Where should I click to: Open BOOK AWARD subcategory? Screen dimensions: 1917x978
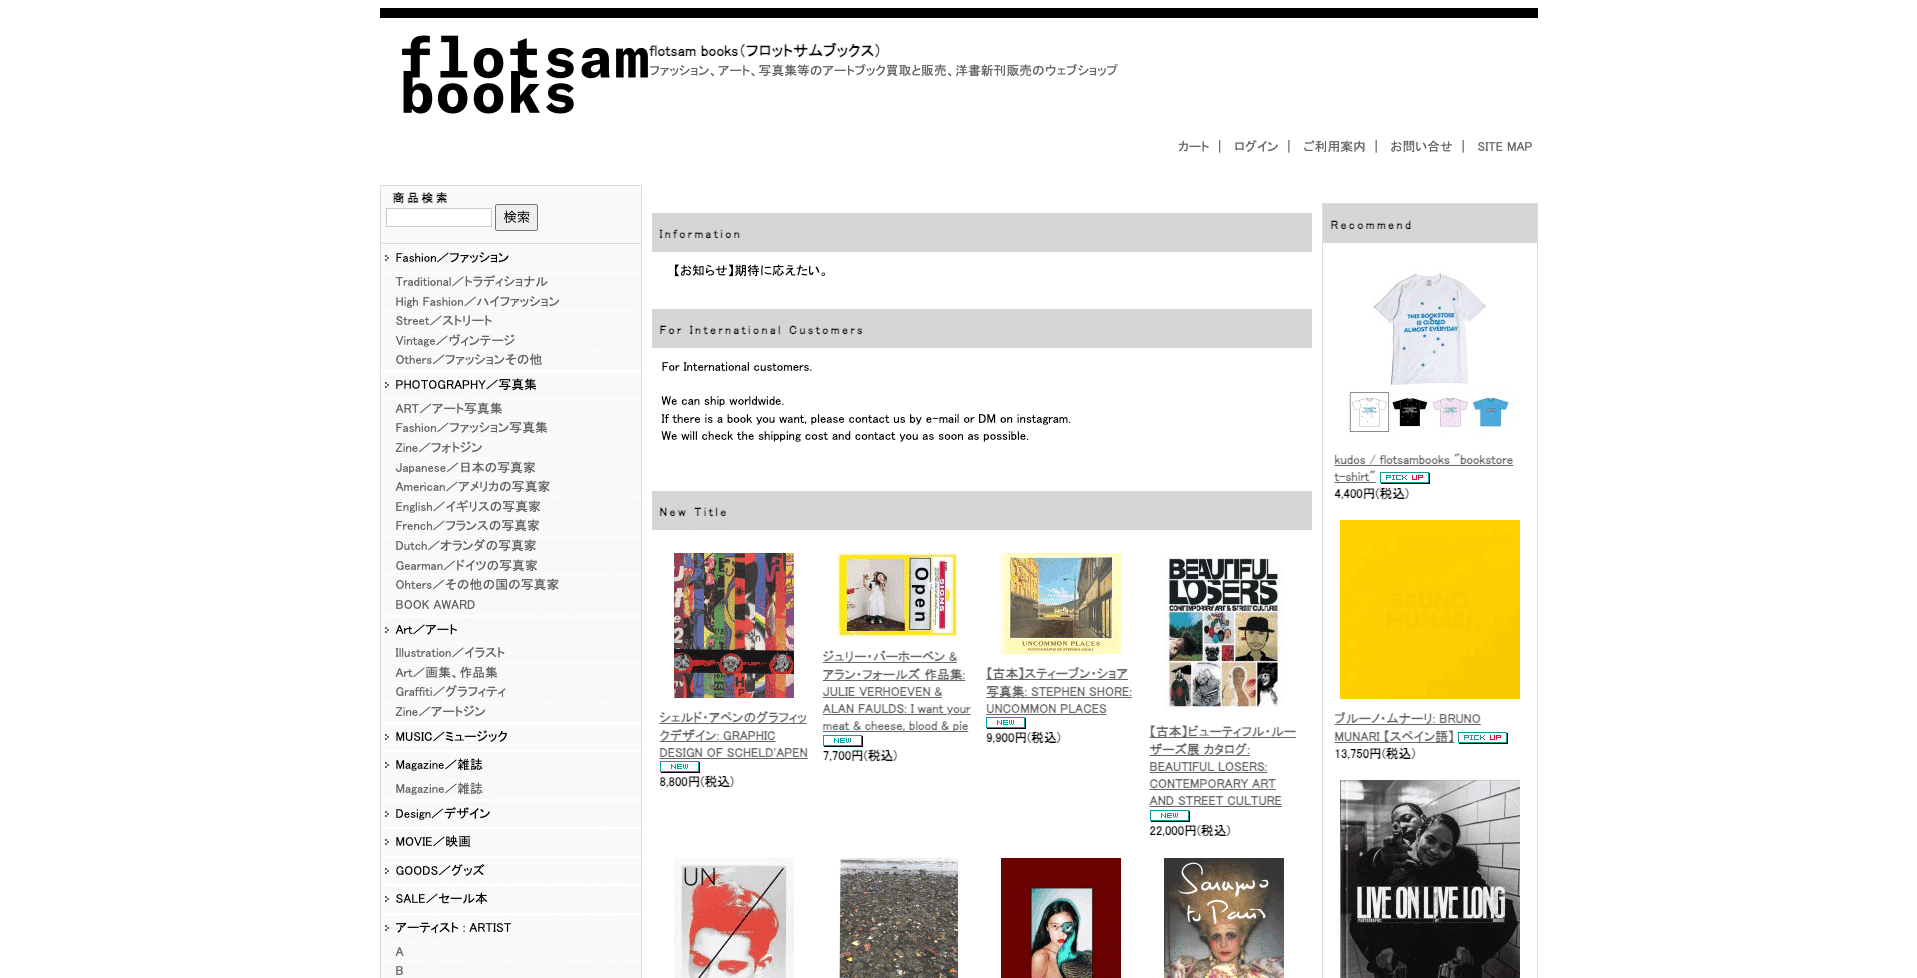[x=435, y=605]
